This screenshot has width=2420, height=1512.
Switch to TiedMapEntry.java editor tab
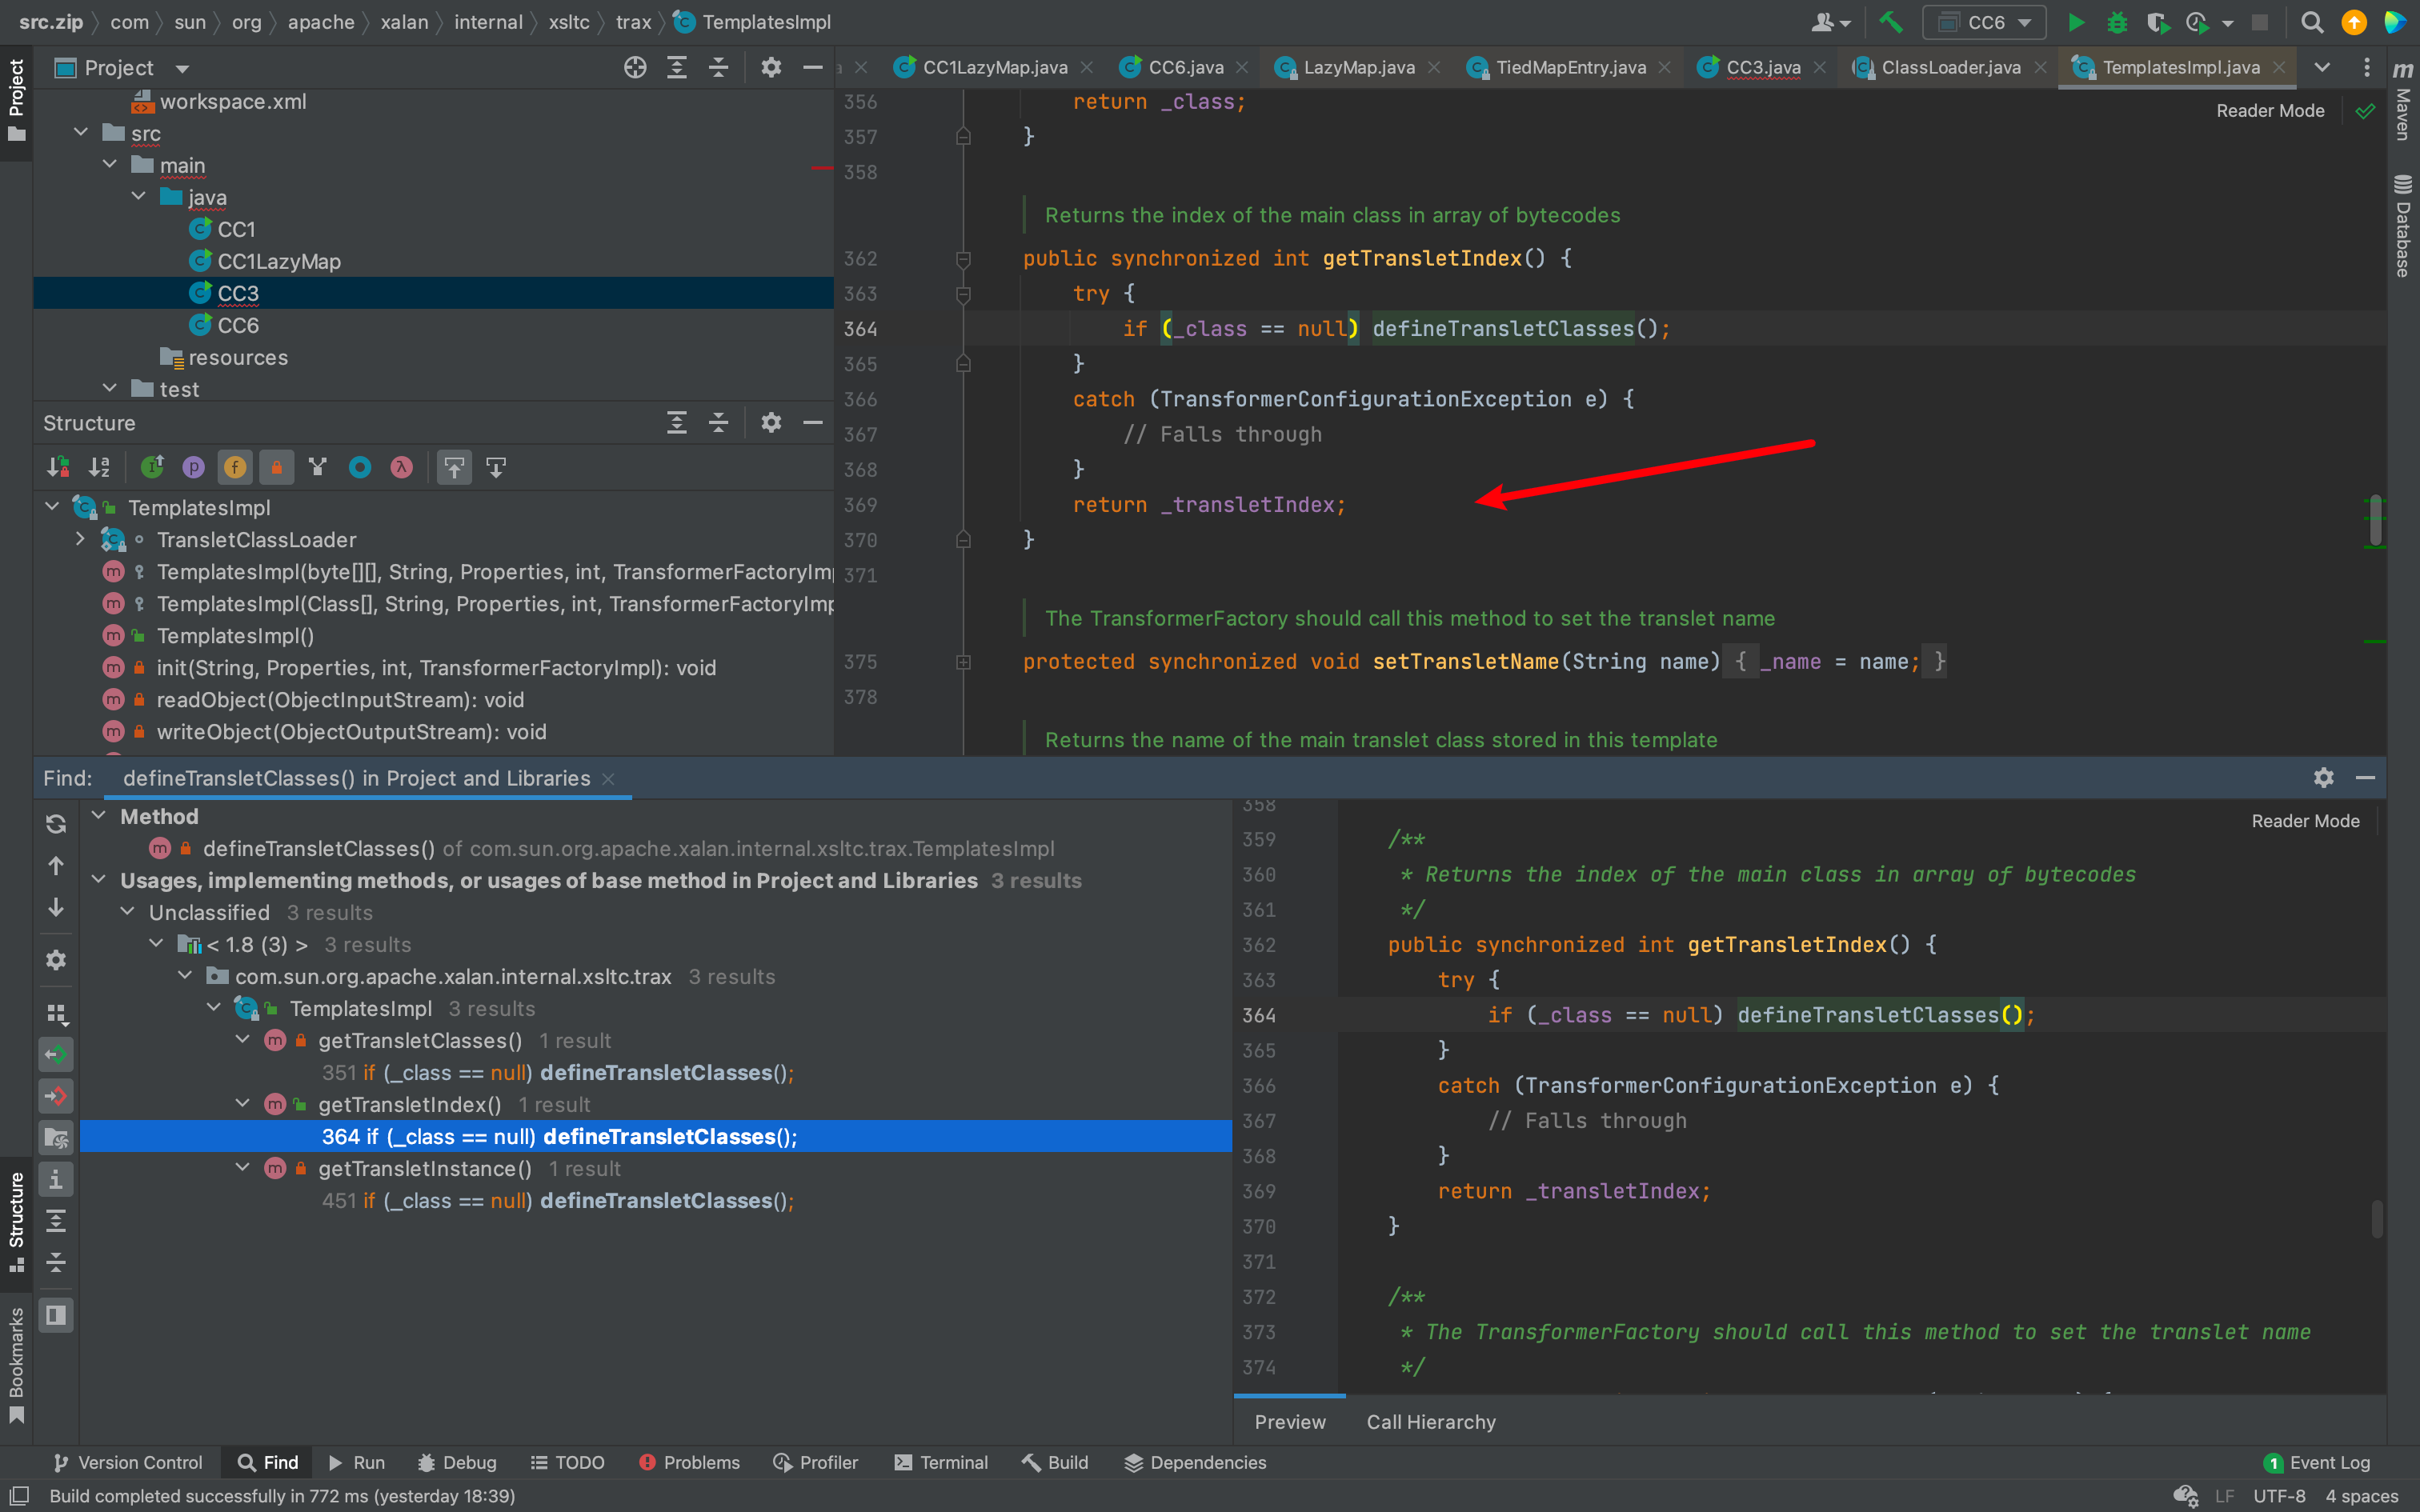click(1569, 67)
